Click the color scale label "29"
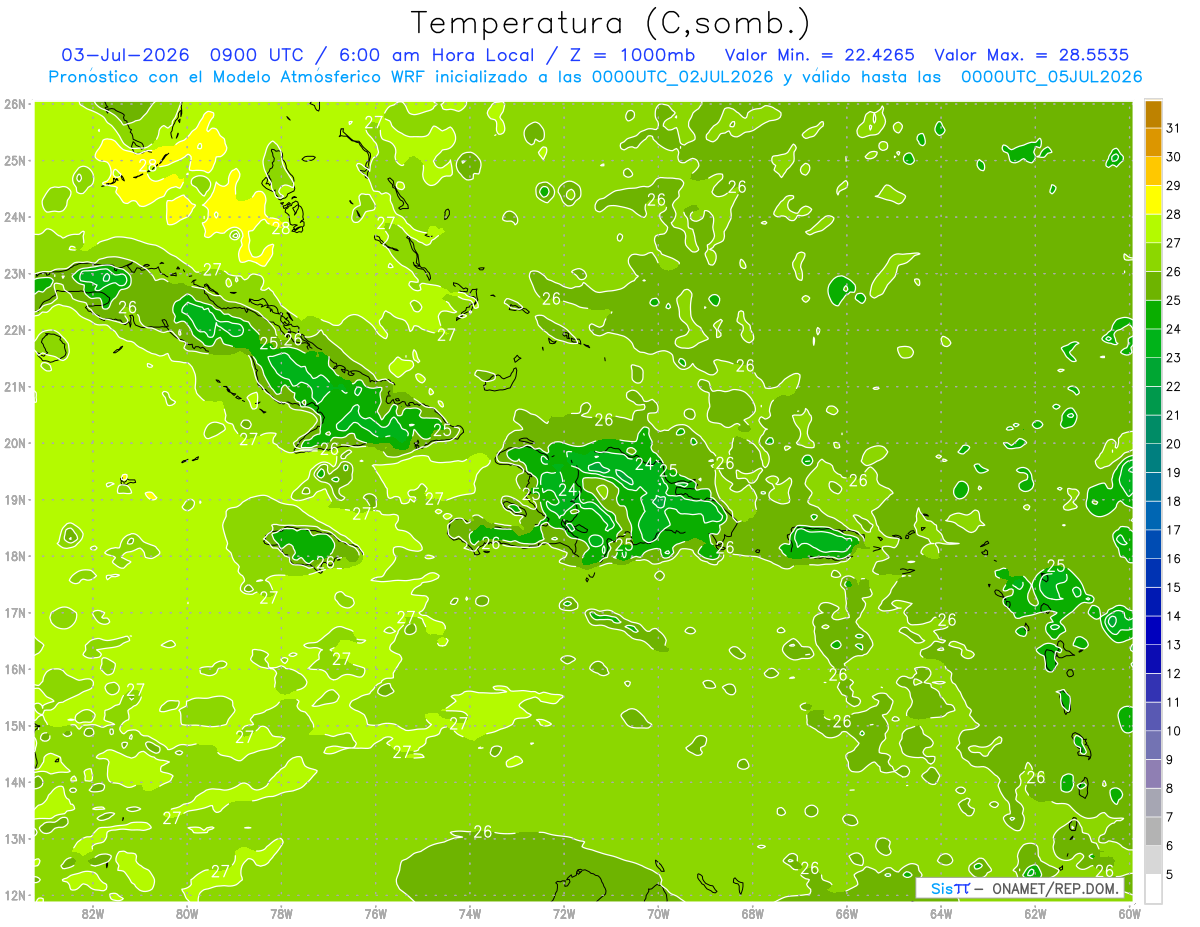The image size is (1200, 927). (x=1173, y=185)
